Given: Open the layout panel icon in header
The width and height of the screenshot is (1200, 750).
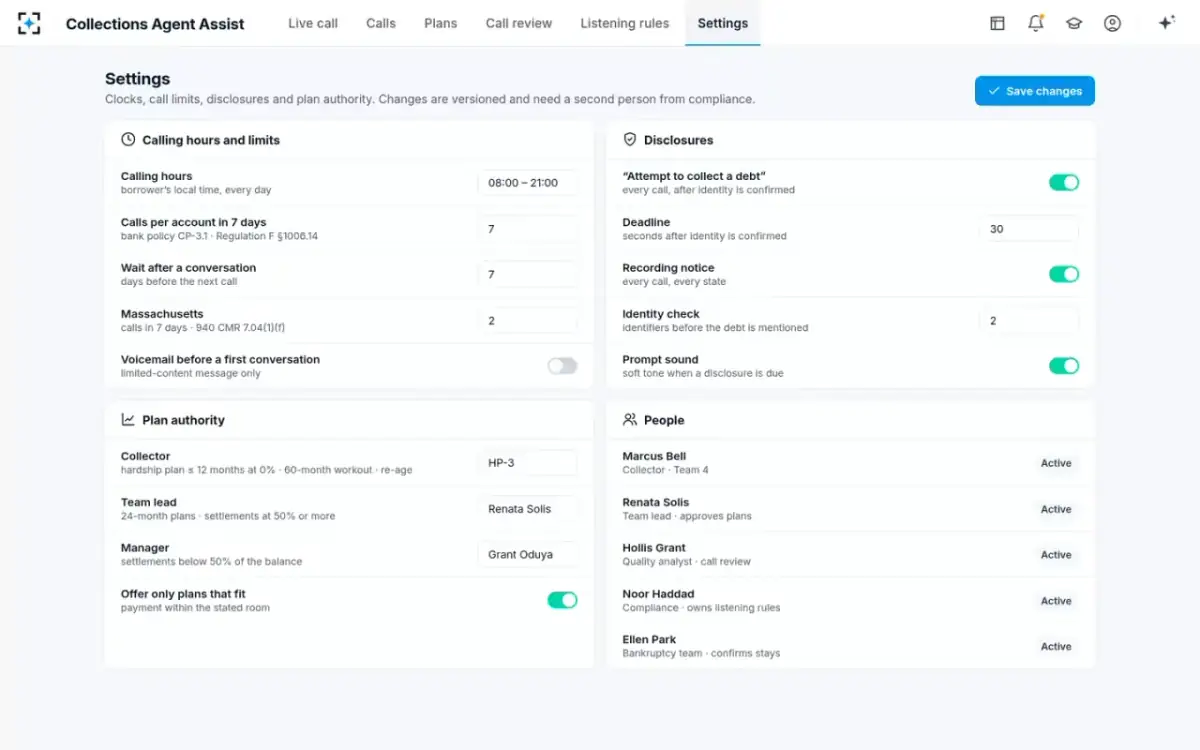Looking at the screenshot, I should [x=997, y=23].
